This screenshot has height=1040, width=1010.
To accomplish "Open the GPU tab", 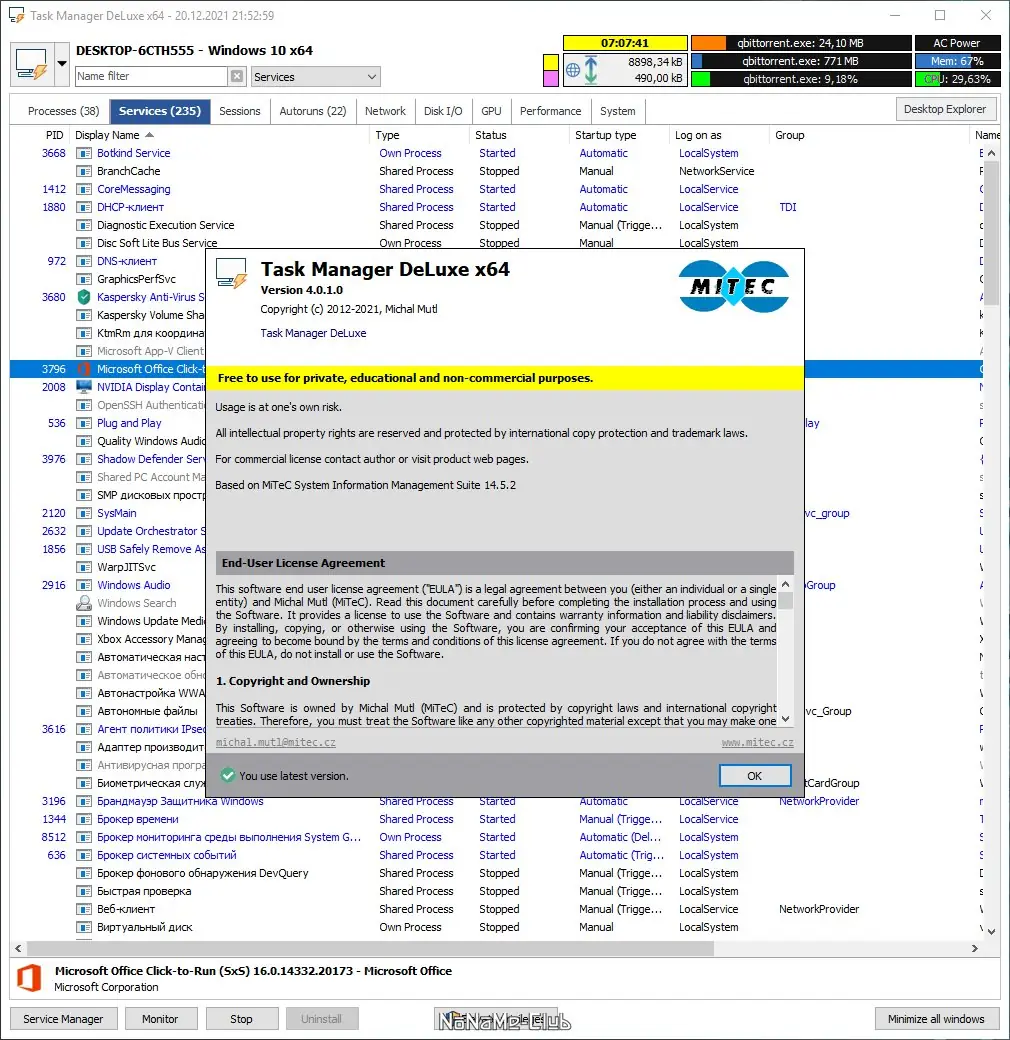I will coord(491,111).
